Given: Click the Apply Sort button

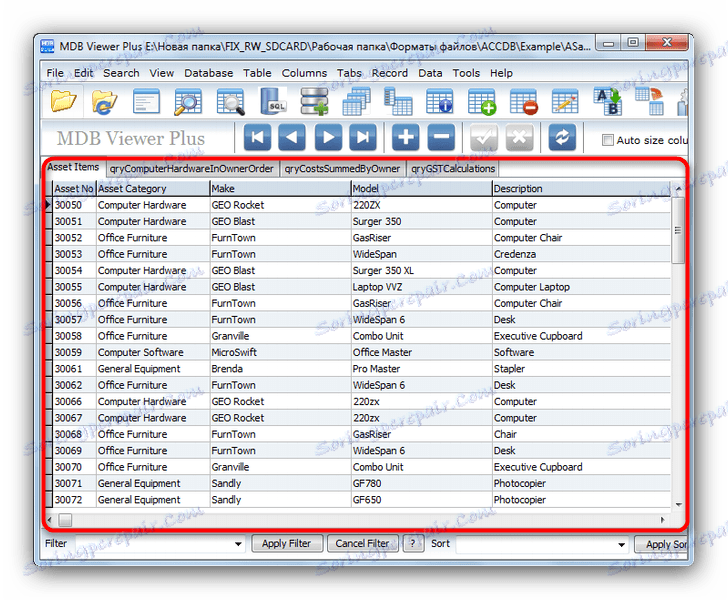Looking at the screenshot, I should pyautogui.click(x=662, y=544).
